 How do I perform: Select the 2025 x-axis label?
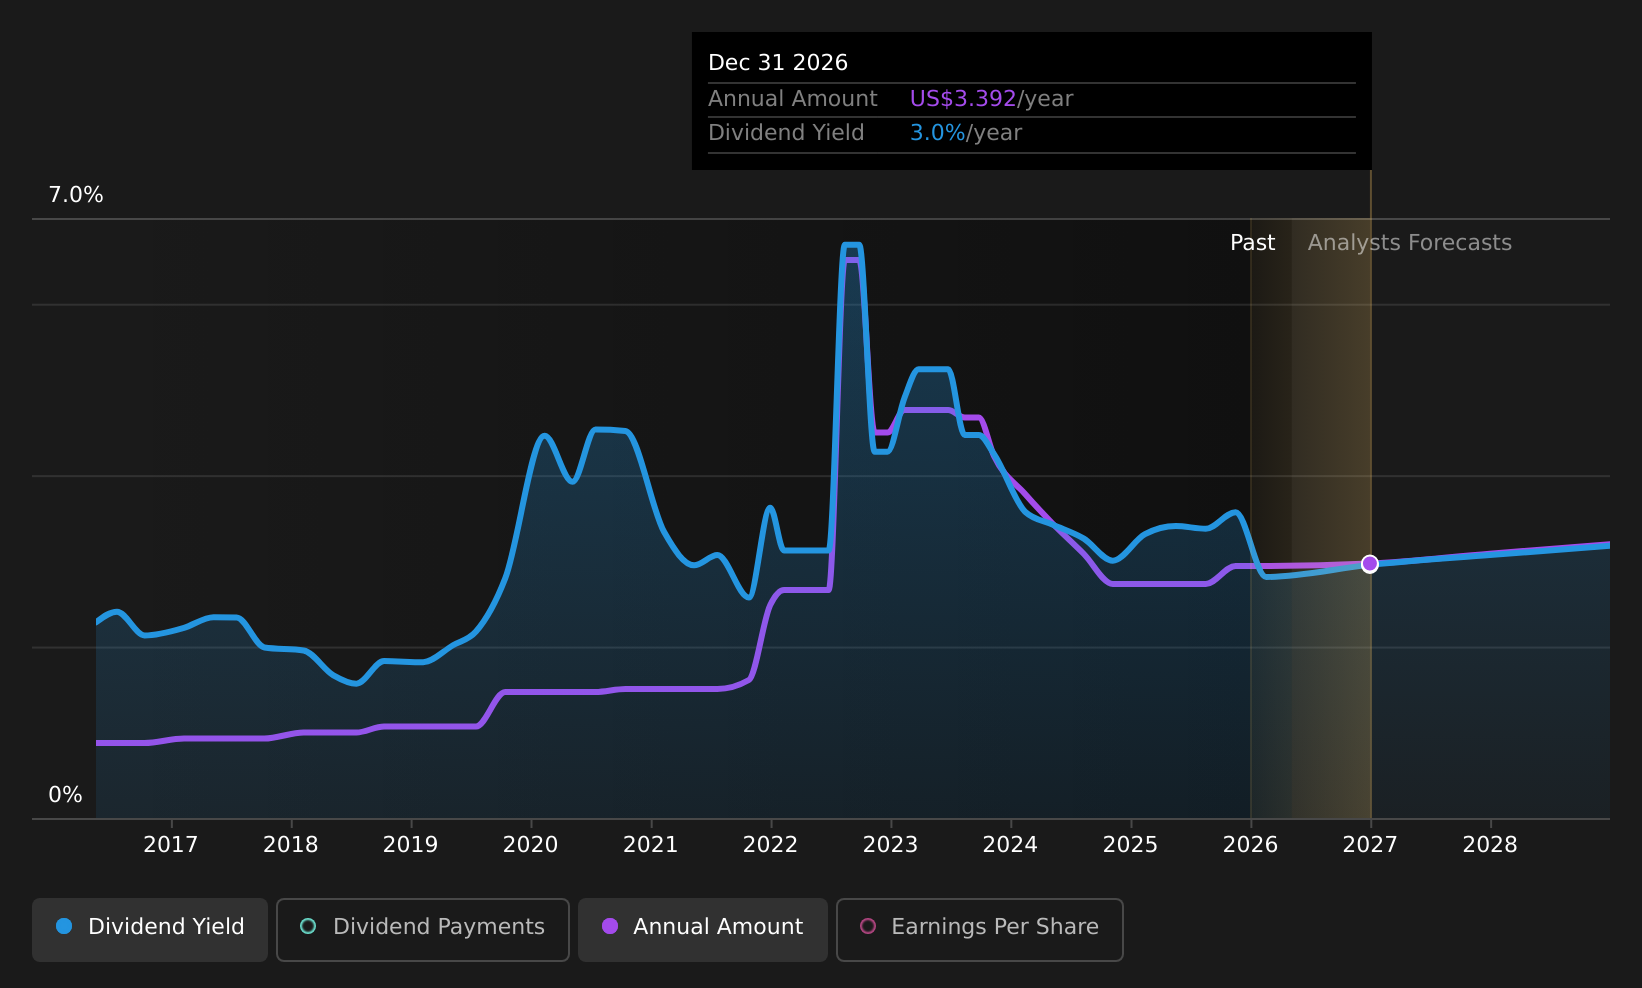click(1131, 845)
